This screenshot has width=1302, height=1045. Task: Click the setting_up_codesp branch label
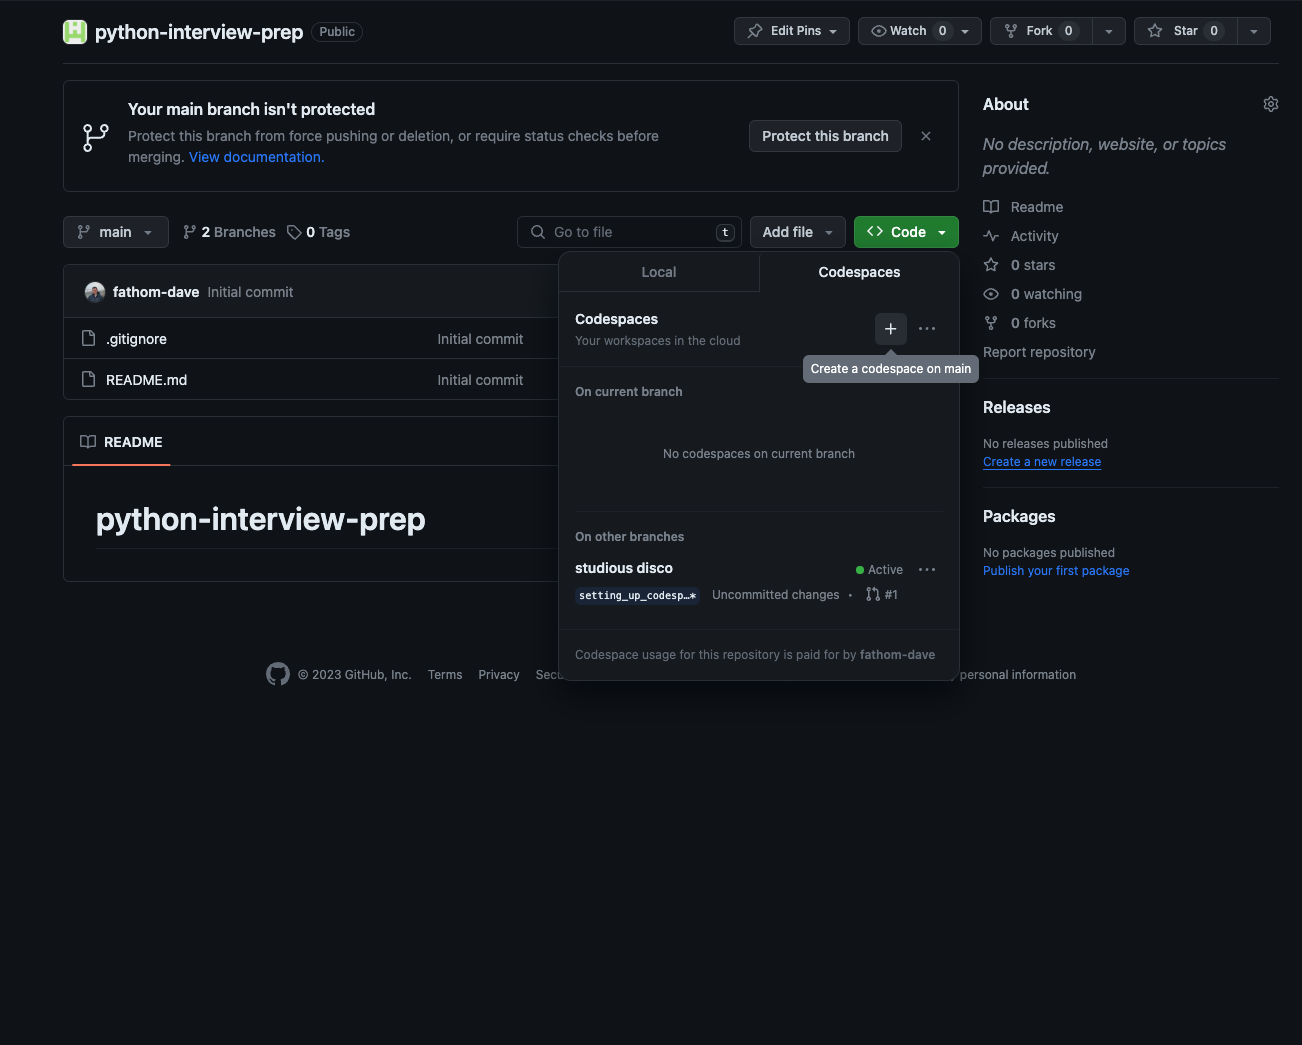[637, 595]
